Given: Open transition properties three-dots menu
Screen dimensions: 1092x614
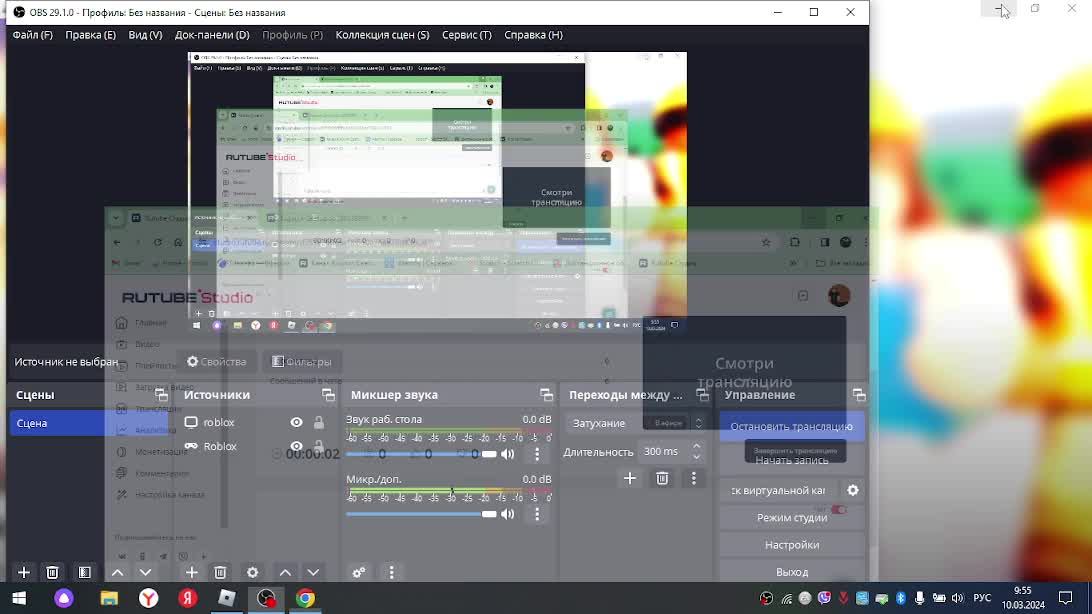Looking at the screenshot, I should 694,478.
